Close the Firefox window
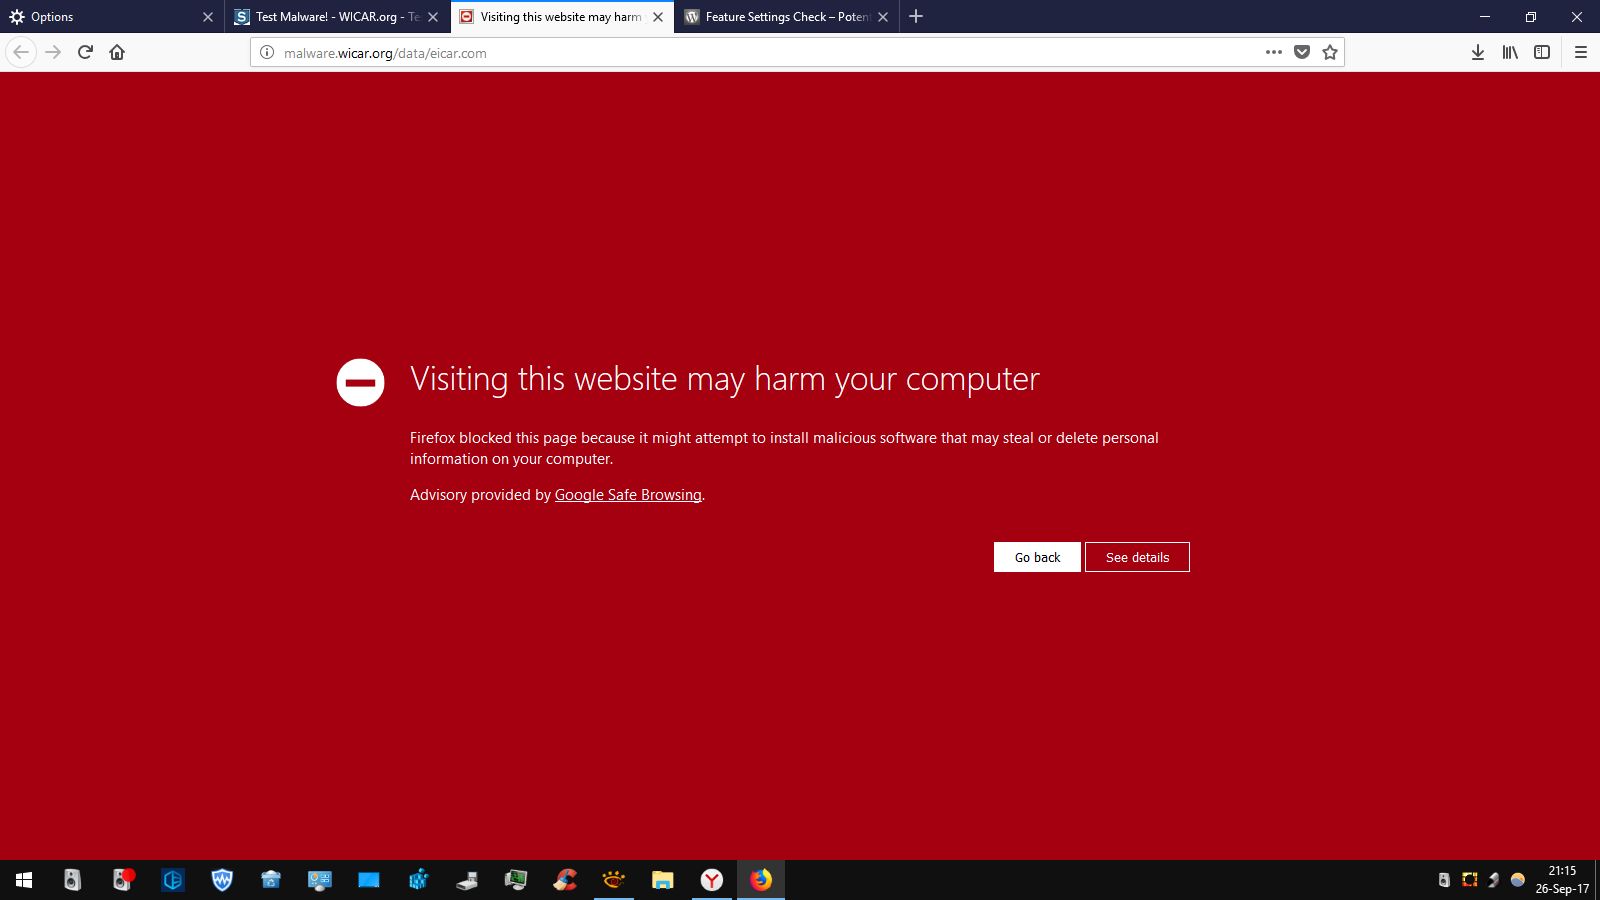1600x900 pixels. click(x=1577, y=16)
